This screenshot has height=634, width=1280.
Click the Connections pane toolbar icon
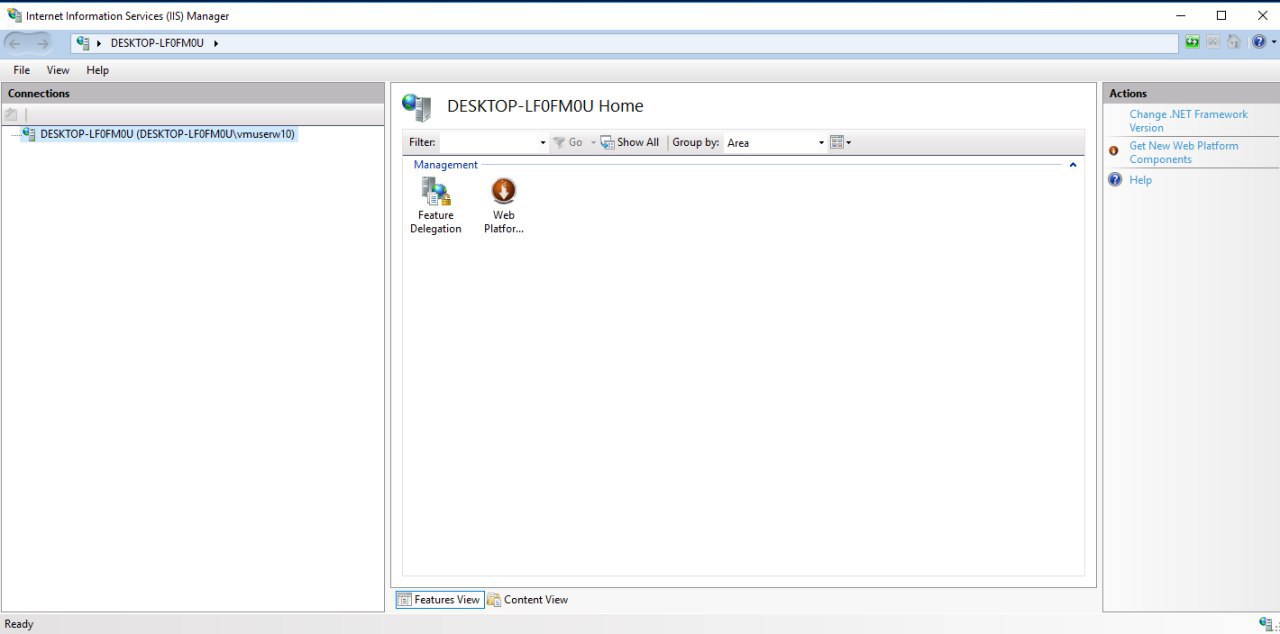tap(11, 115)
